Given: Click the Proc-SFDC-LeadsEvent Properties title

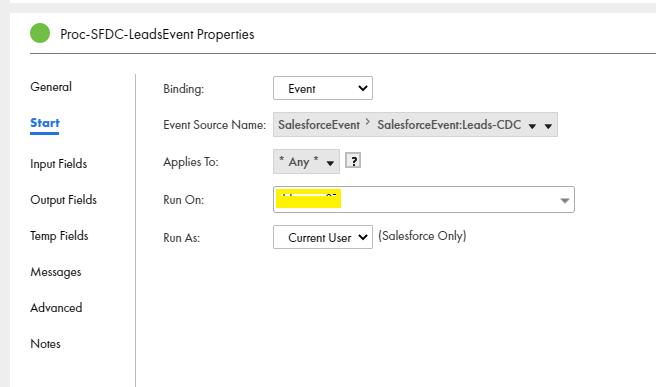Looking at the screenshot, I should pos(157,34).
